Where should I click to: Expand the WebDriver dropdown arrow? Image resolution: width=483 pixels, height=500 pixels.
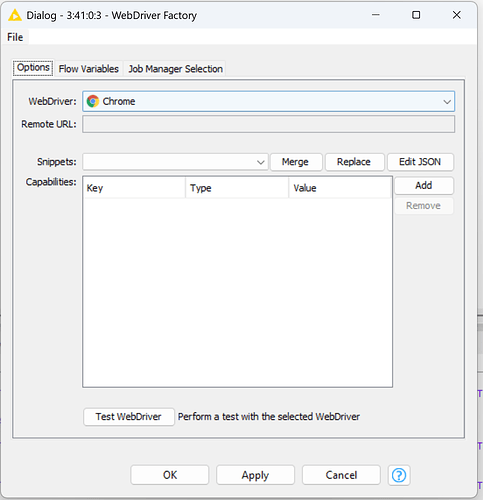coord(447,102)
